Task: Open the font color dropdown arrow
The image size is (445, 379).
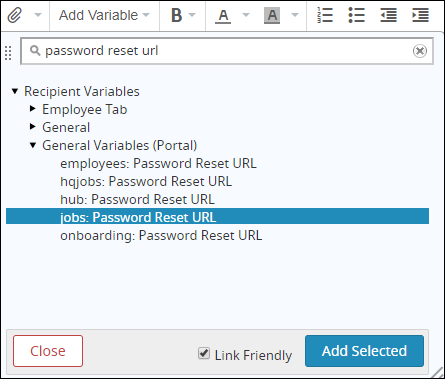Action: point(246,15)
